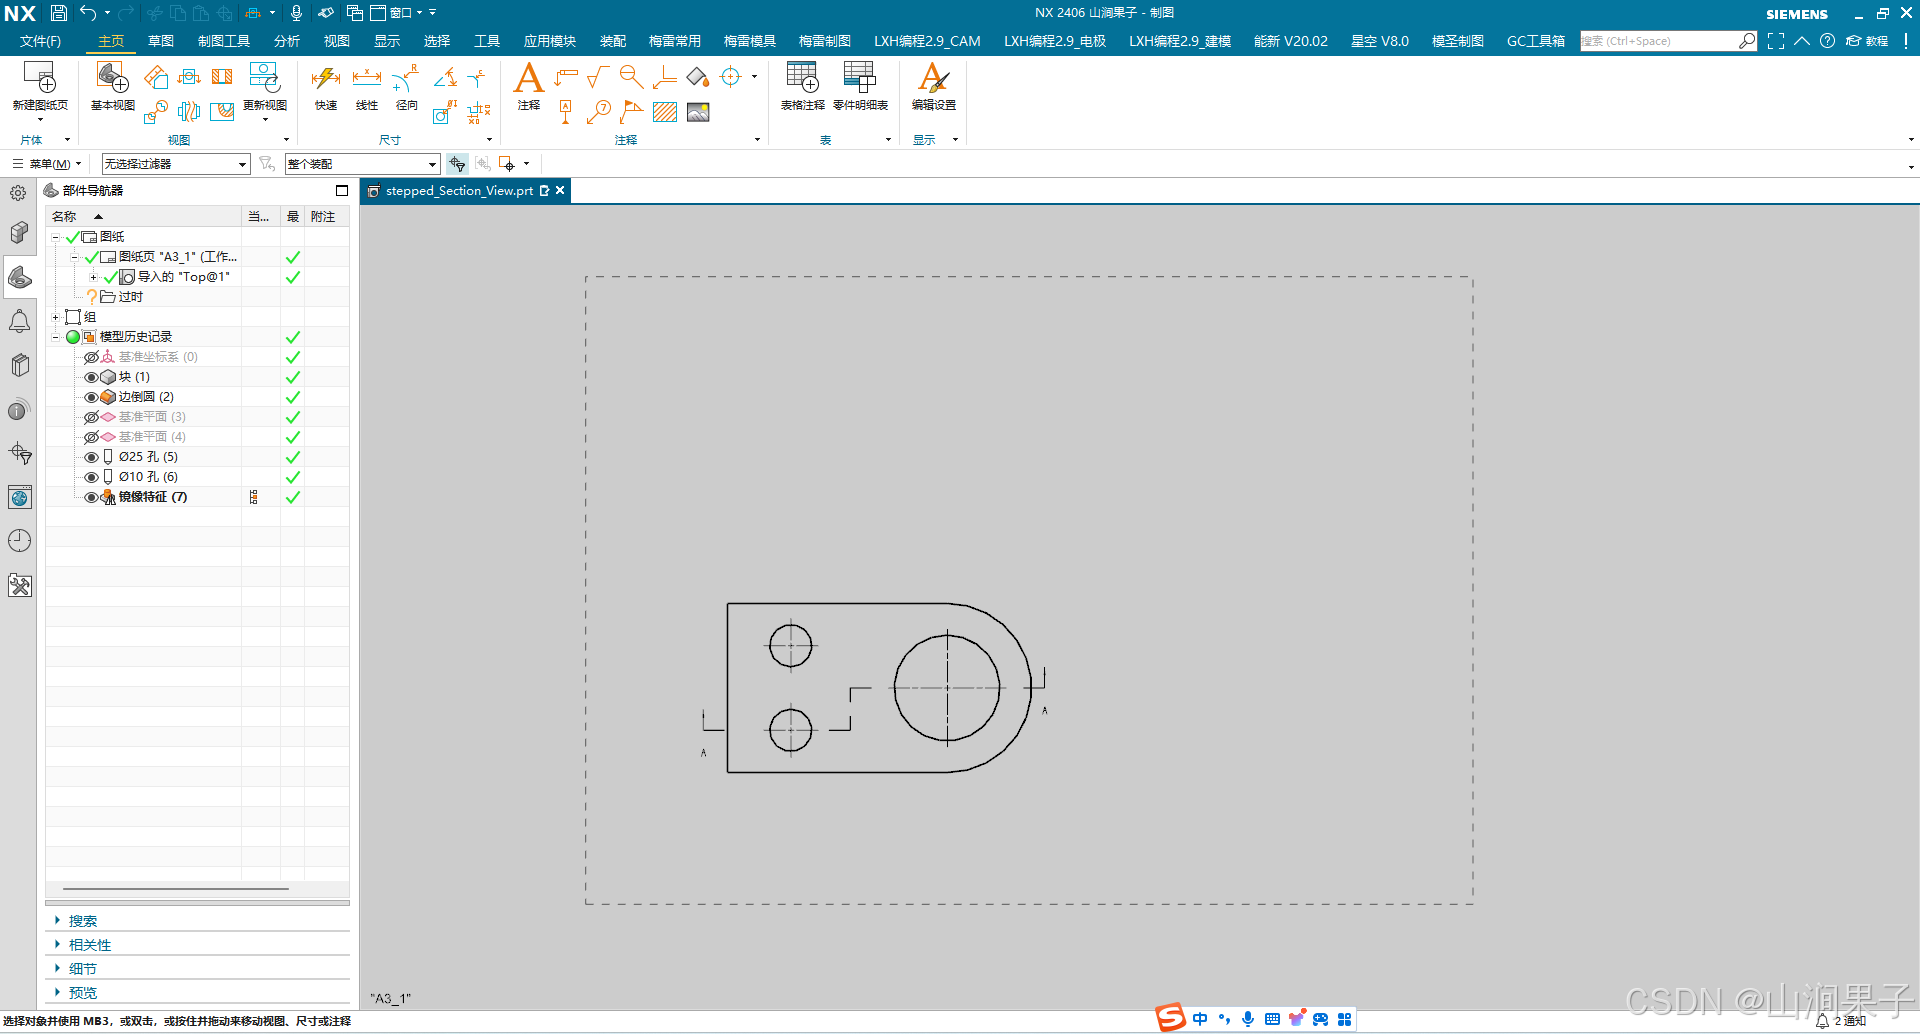This screenshot has width=1920, height=1034.
Task: Click the crosshatch area fill icon
Action: point(665,112)
